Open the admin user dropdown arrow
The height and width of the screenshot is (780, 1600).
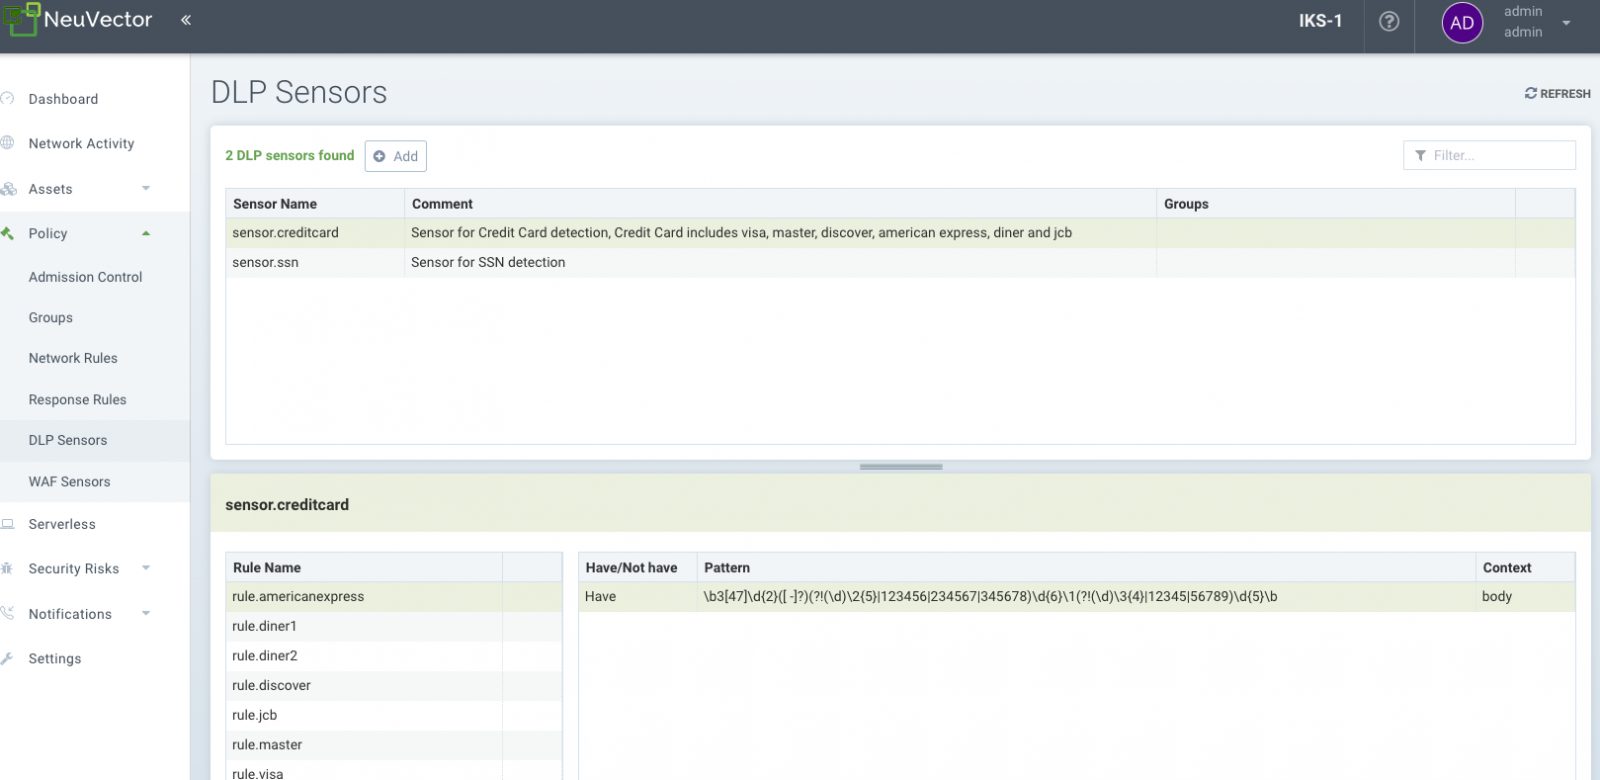click(x=1566, y=23)
